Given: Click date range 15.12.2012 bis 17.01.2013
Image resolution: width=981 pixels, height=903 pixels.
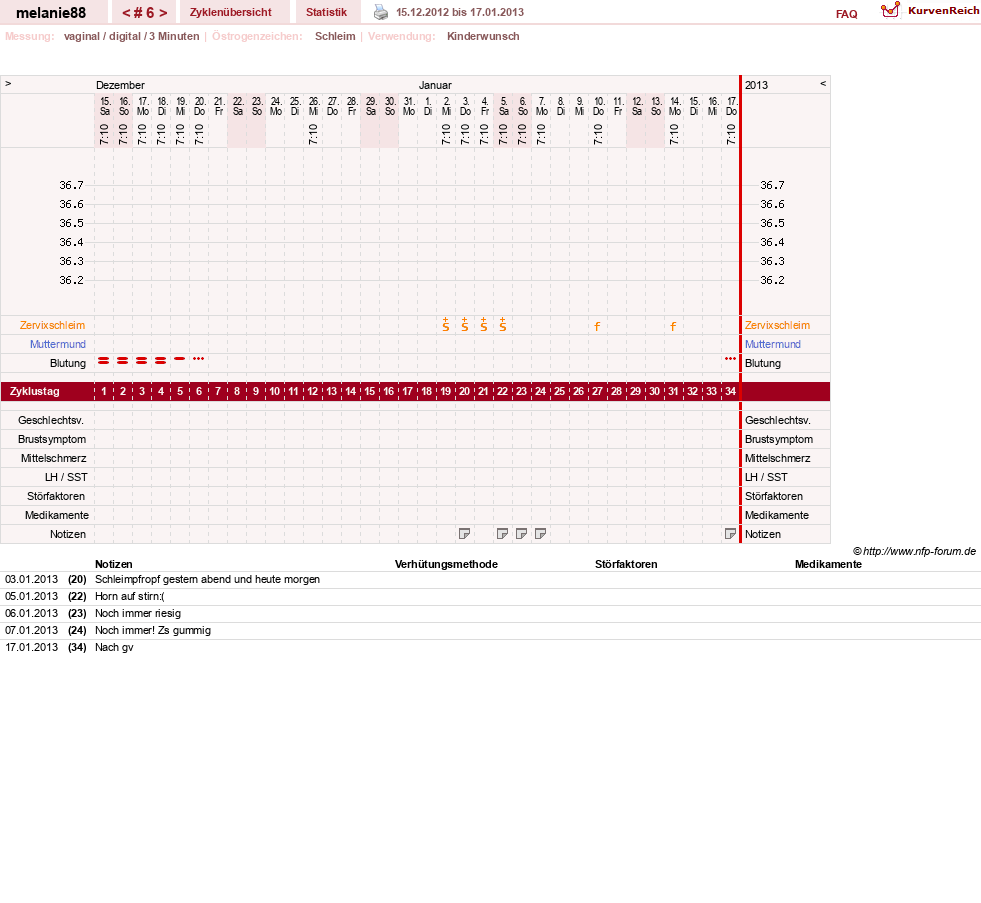Looking at the screenshot, I should [x=460, y=12].
